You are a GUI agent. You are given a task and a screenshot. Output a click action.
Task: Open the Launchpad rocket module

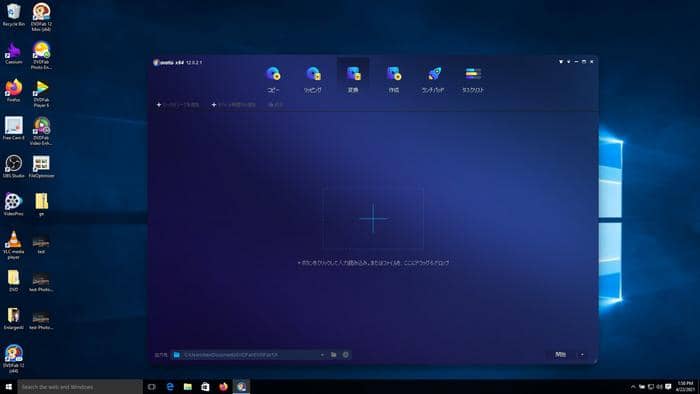pyautogui.click(x=433, y=79)
